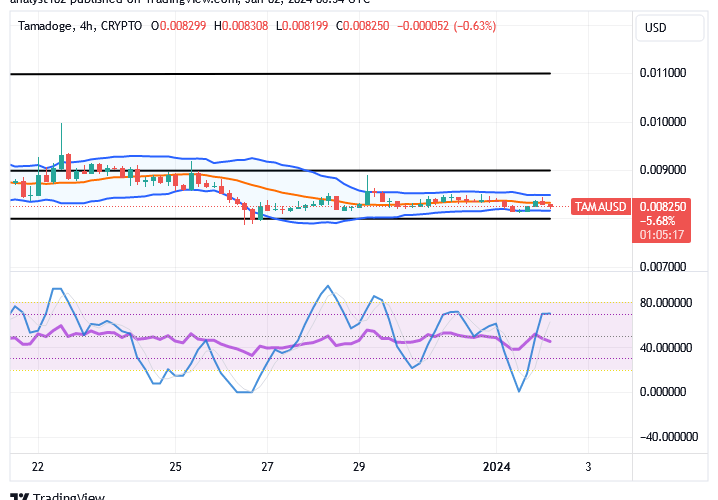The height and width of the screenshot is (500, 718).
Task: Click the −40.000000 oscillator axis label
Action: pyautogui.click(x=669, y=437)
